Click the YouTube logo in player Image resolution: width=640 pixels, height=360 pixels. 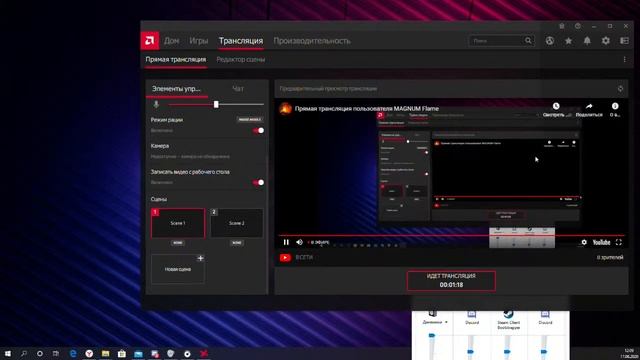point(601,242)
